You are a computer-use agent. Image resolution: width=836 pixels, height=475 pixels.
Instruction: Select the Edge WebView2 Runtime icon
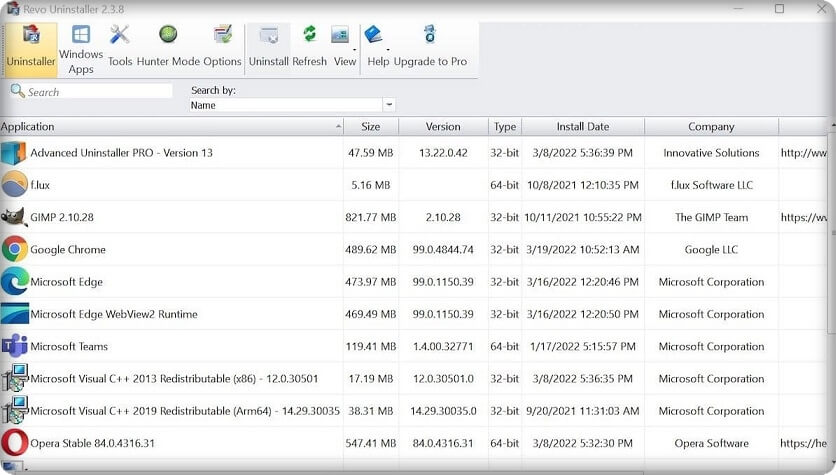point(14,313)
